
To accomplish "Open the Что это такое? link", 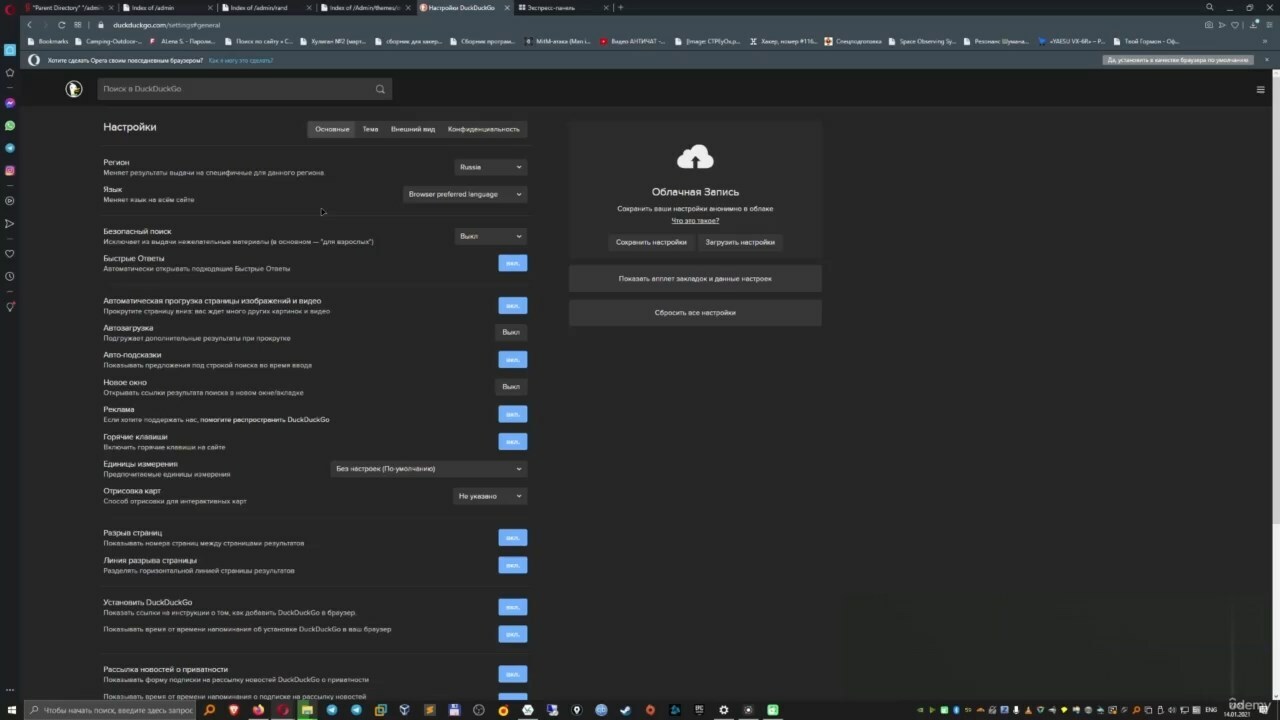I will (x=695, y=220).
